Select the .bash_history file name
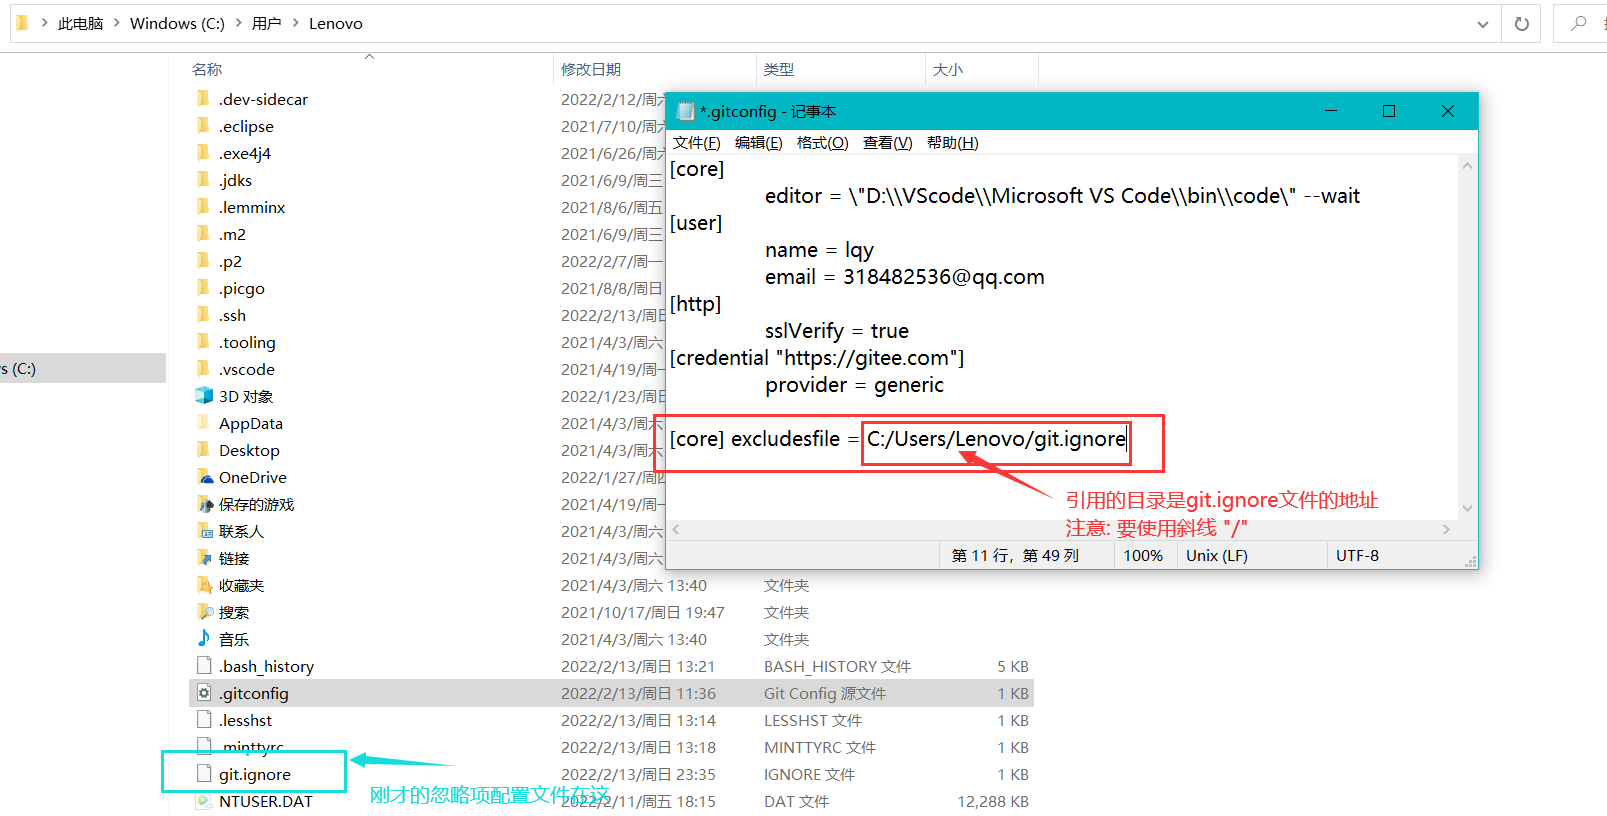Screen dimensions: 1607x816 pyautogui.click(x=266, y=666)
